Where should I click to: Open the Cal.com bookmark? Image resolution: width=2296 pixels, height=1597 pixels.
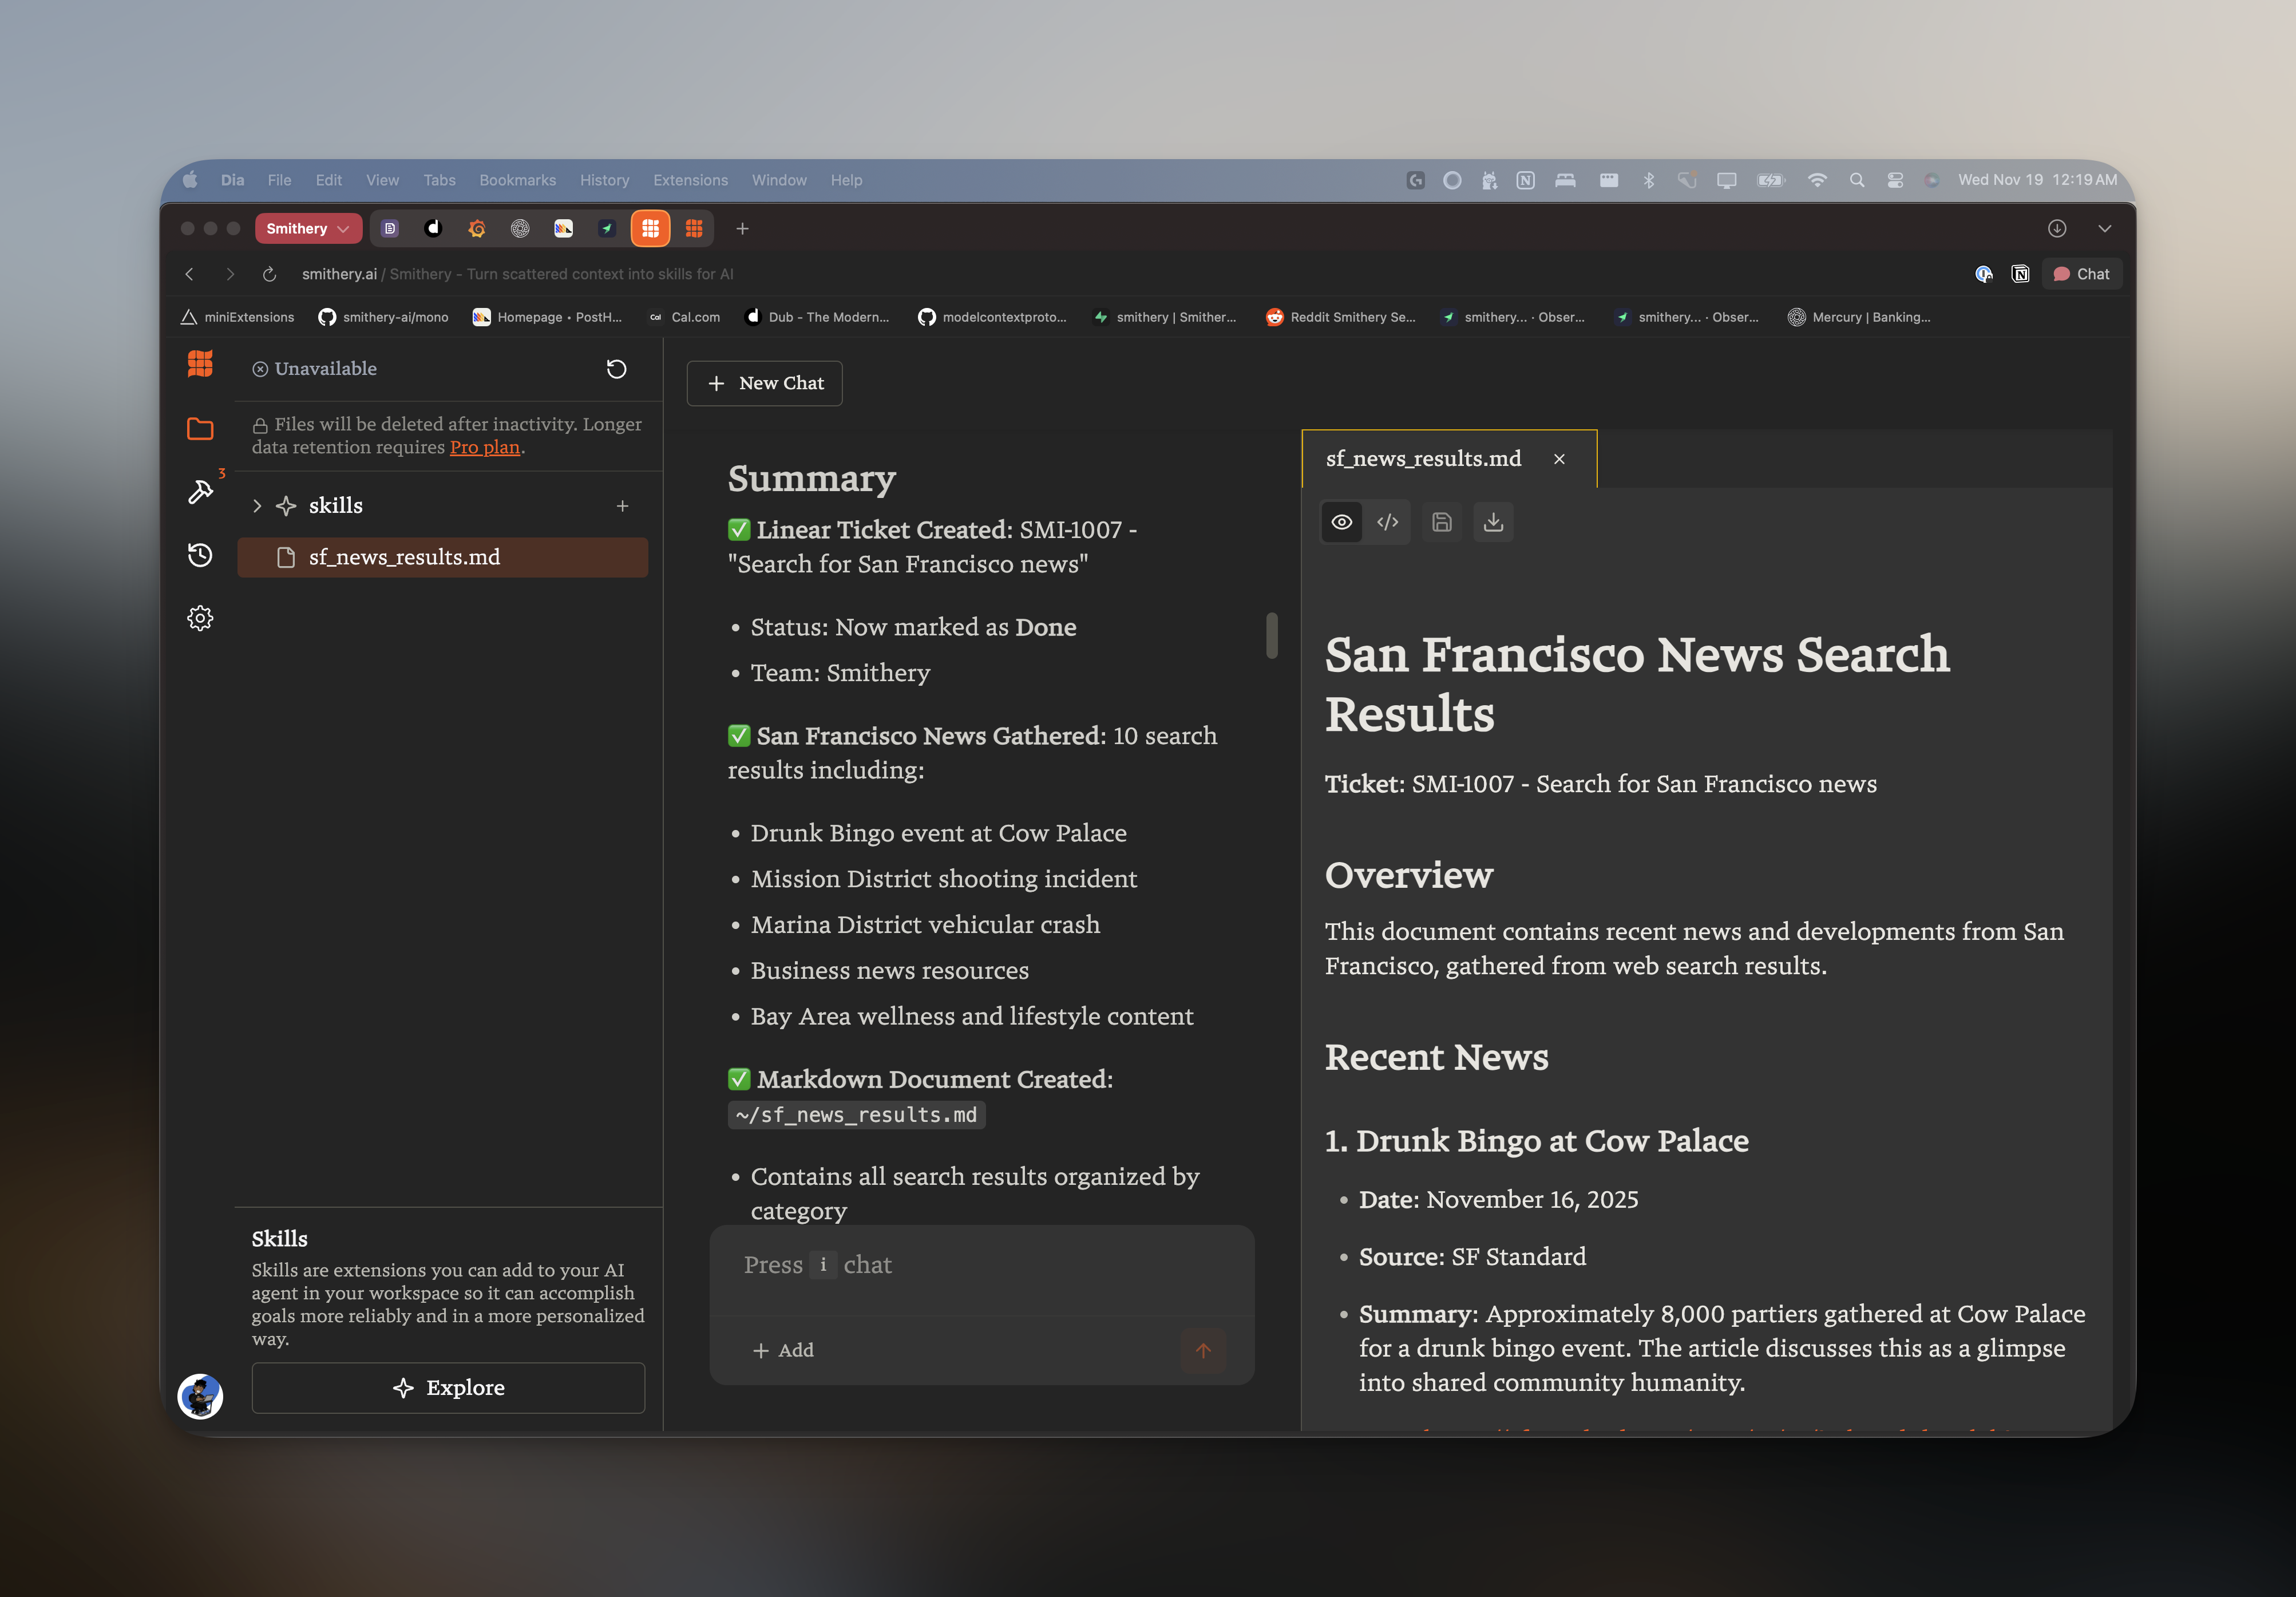685,317
